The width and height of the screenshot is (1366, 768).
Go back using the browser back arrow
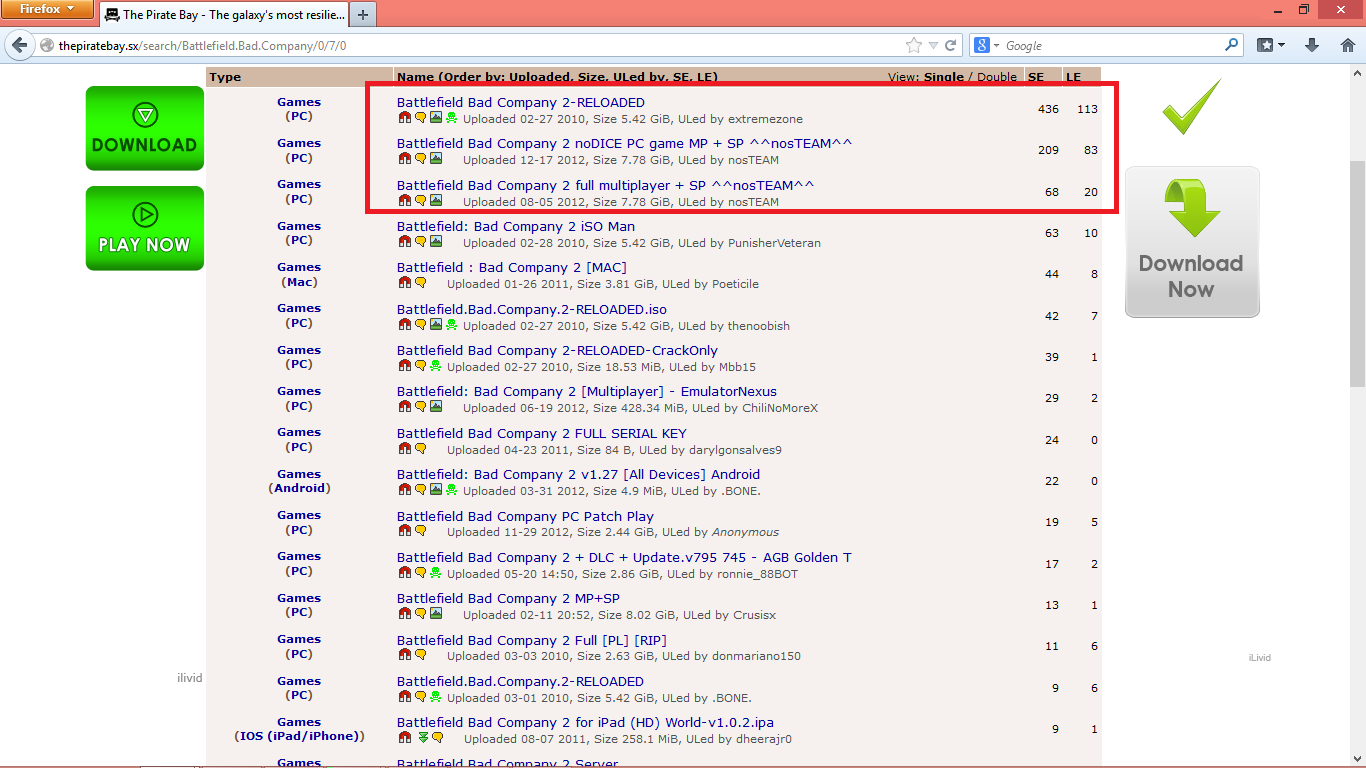pos(19,46)
